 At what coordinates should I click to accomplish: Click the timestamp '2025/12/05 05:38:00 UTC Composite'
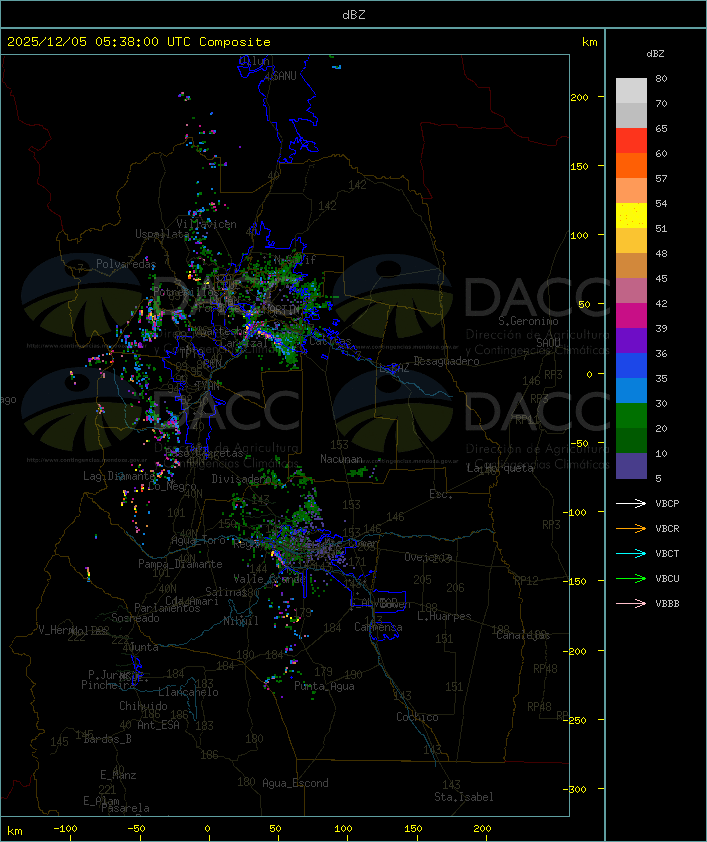(139, 41)
